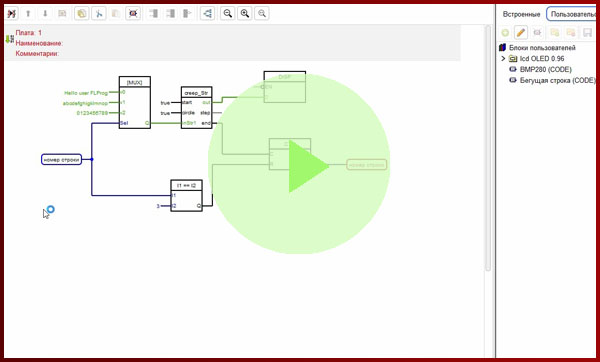Click the zoom in magnifier
The image size is (600, 362).
245,14
